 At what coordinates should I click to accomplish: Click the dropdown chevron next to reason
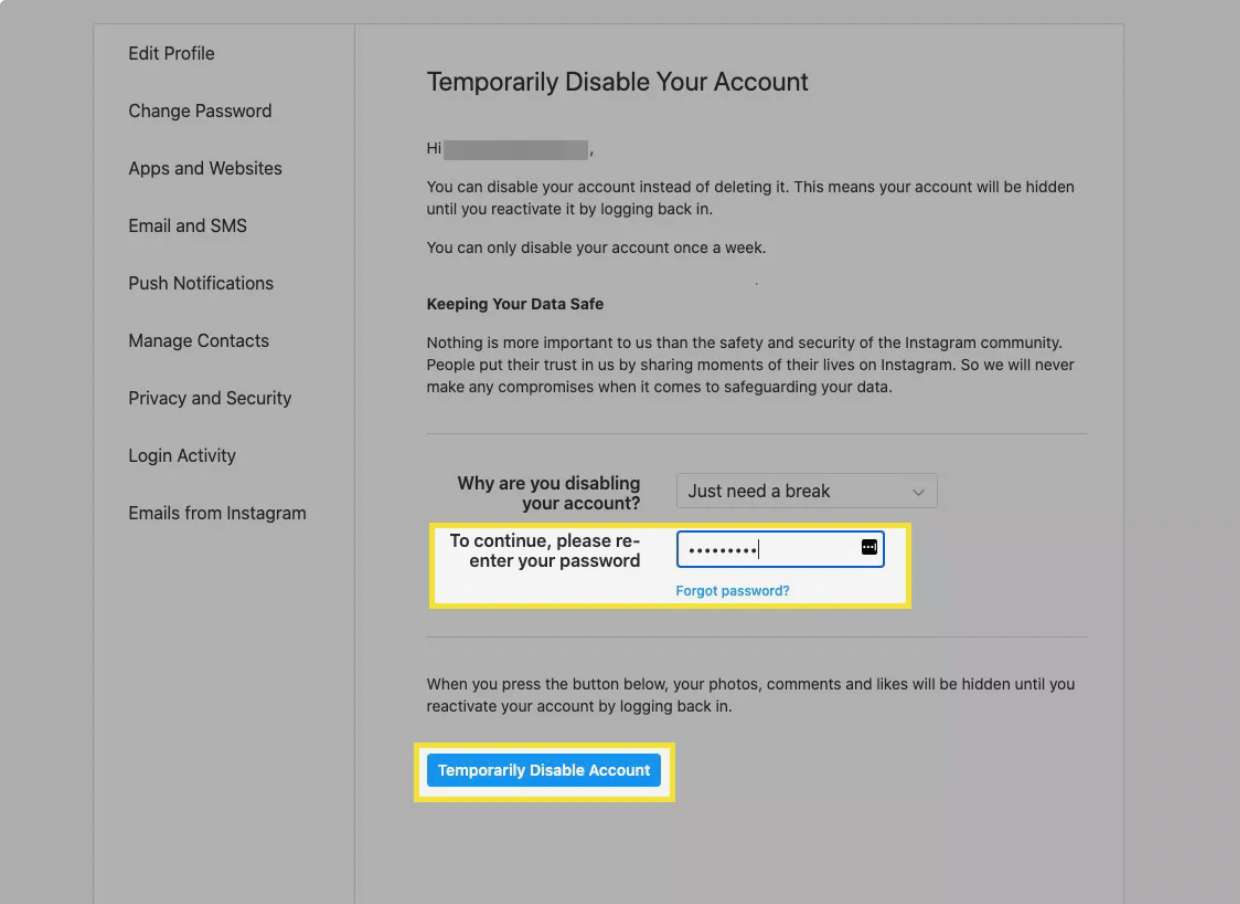[x=919, y=491]
